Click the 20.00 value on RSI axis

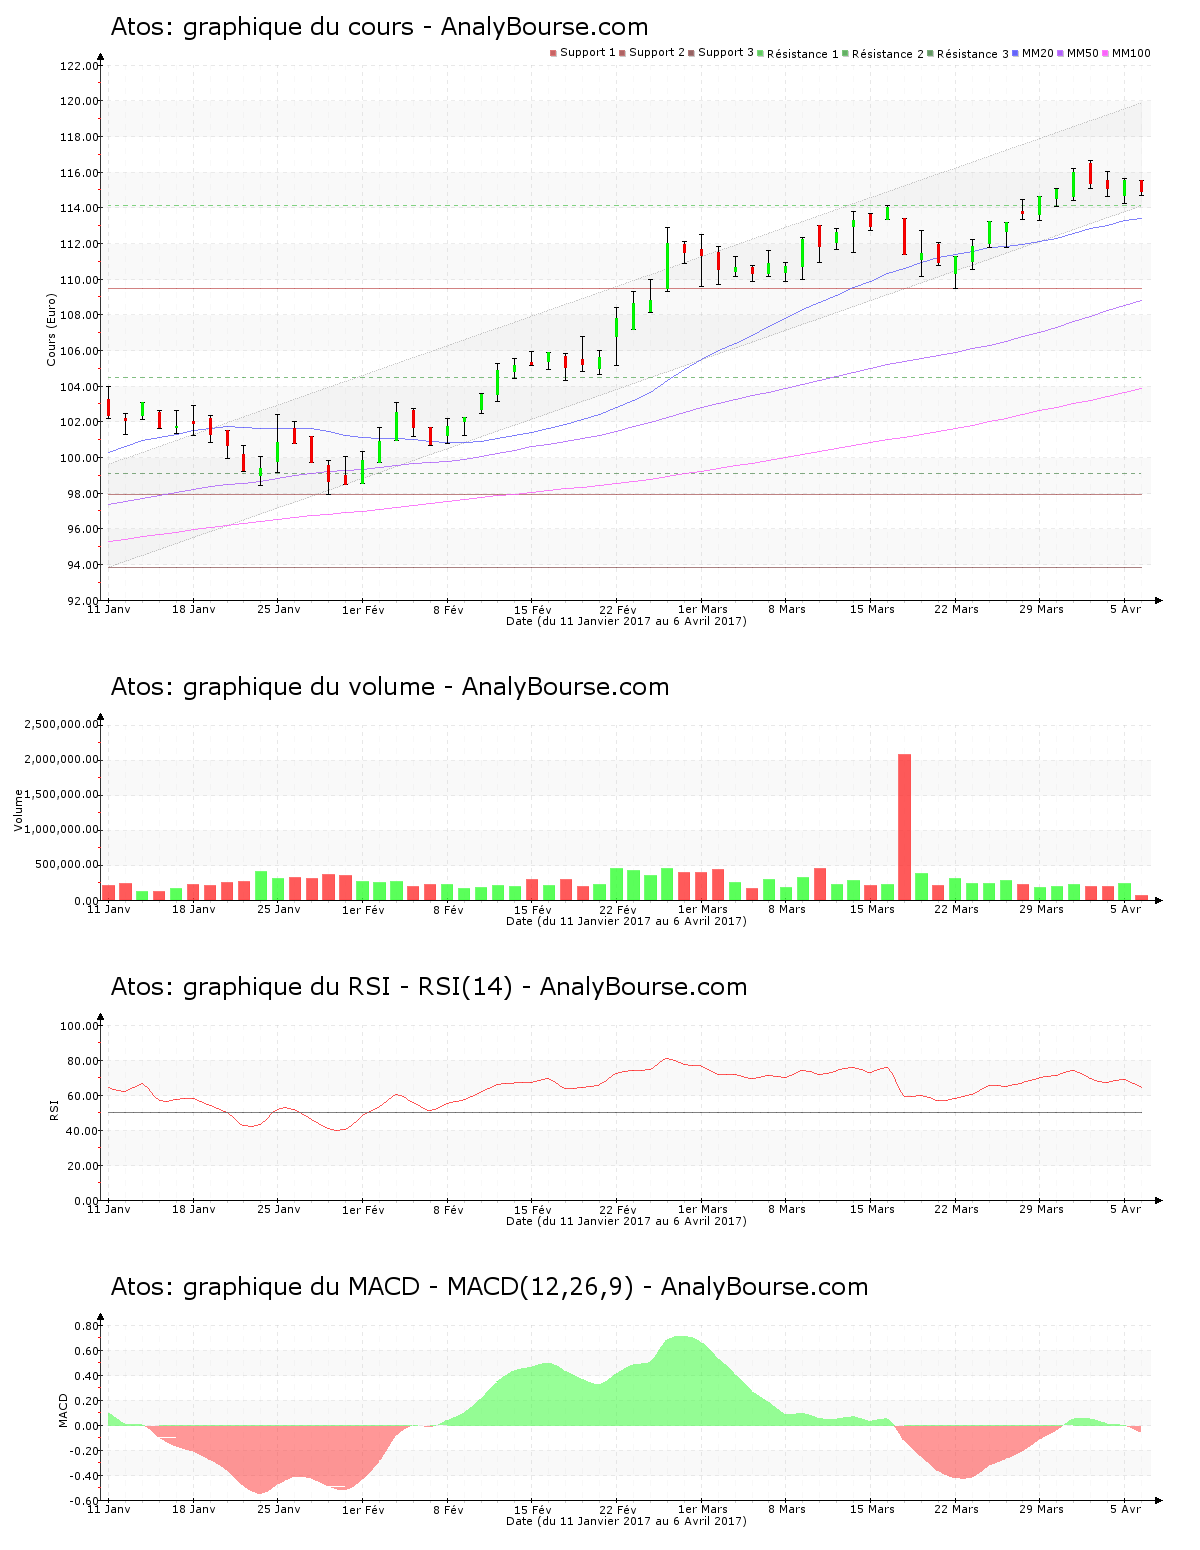pos(83,1165)
